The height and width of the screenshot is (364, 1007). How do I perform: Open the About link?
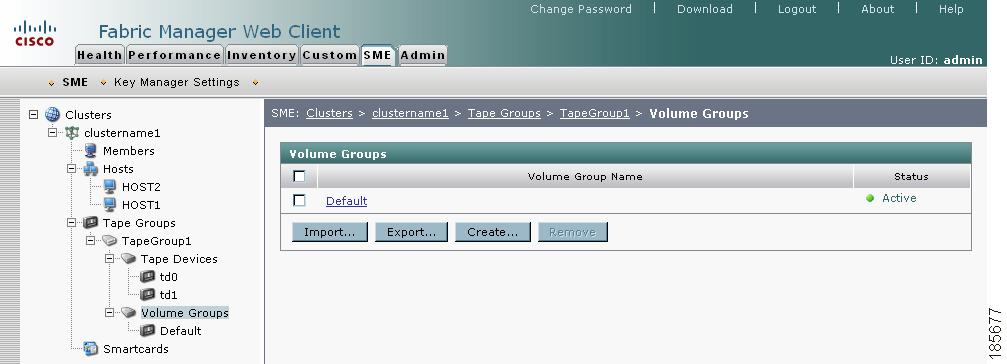[x=877, y=9]
